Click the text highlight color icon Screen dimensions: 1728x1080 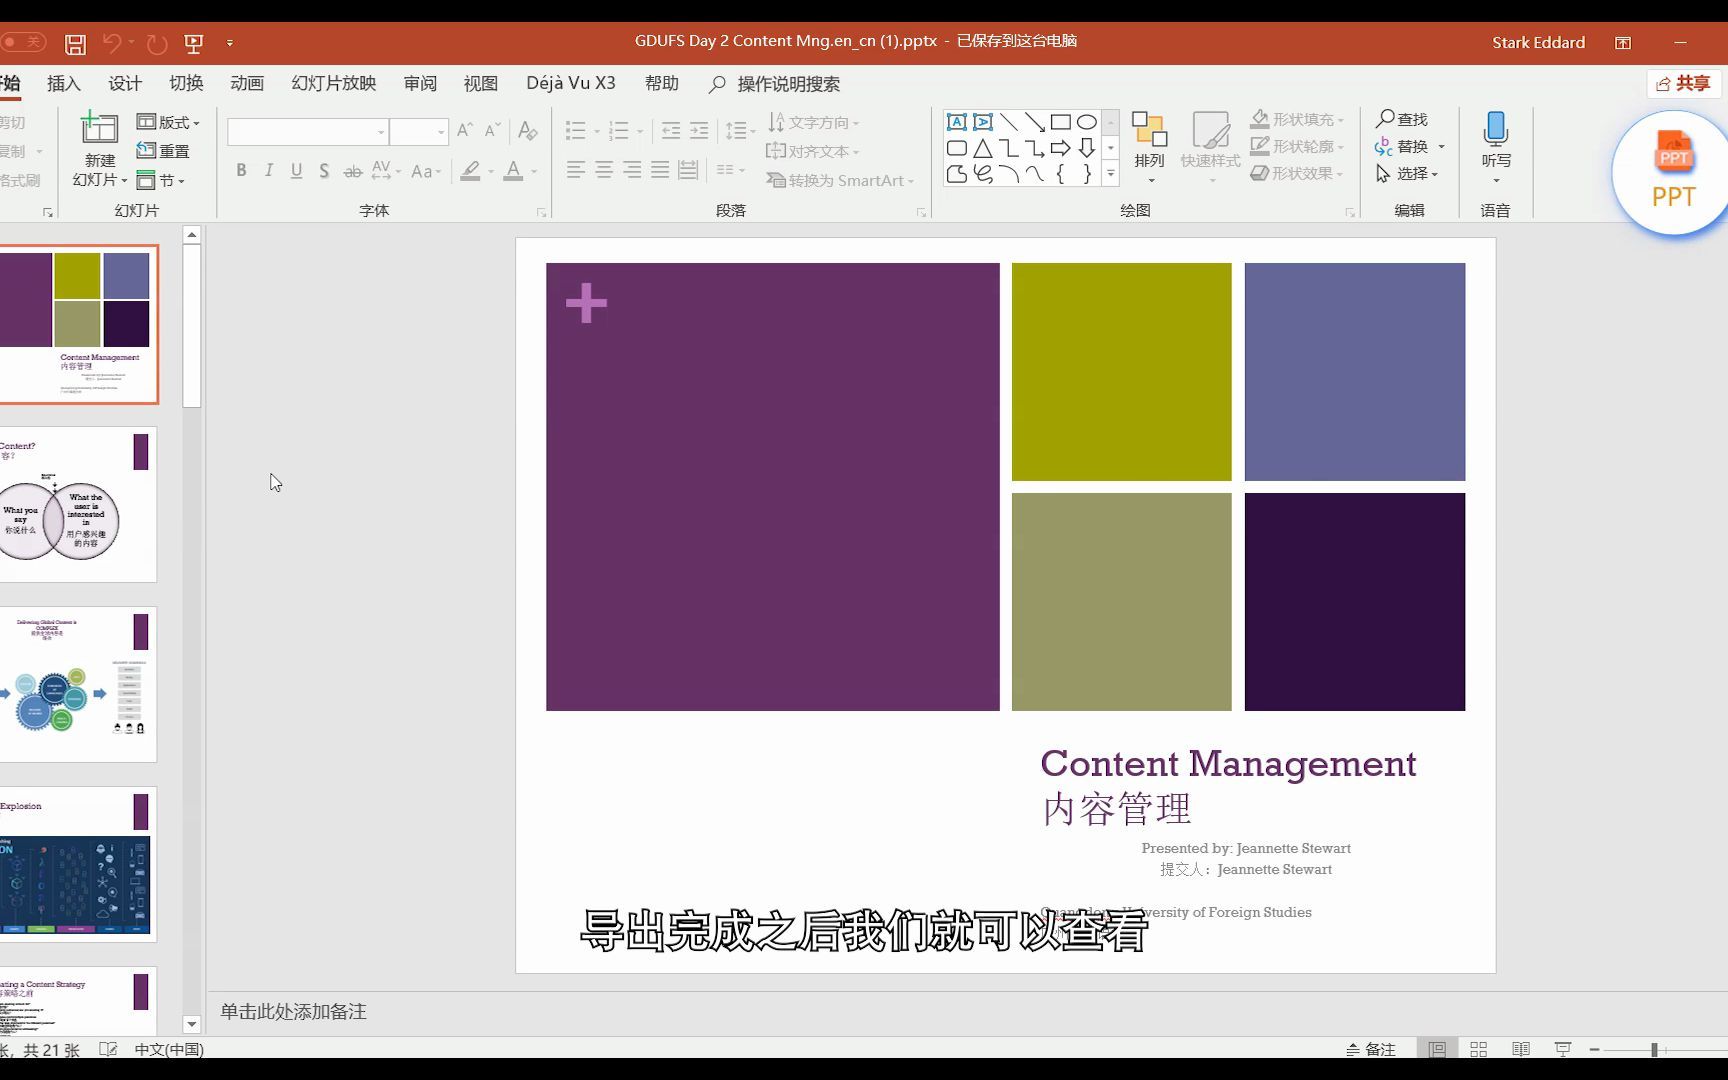tap(471, 171)
